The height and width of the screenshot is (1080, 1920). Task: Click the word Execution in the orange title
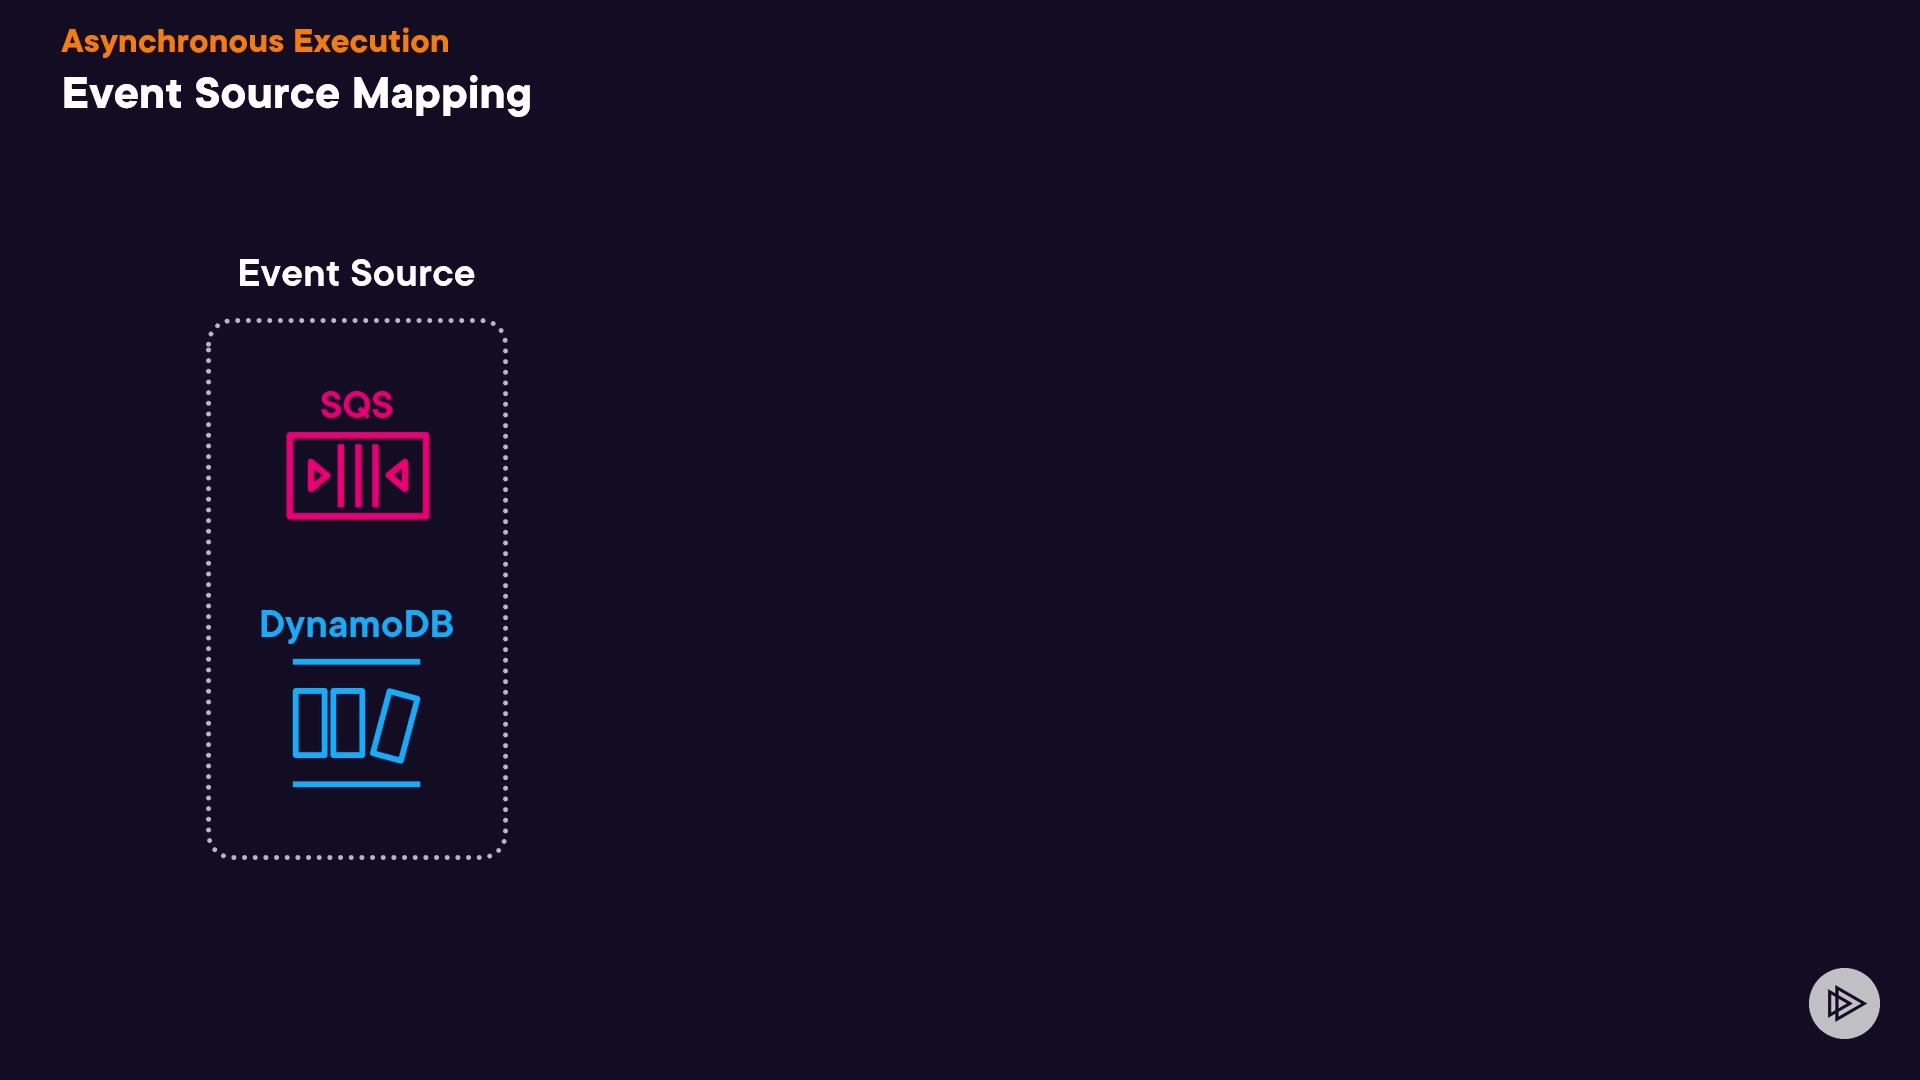(371, 41)
